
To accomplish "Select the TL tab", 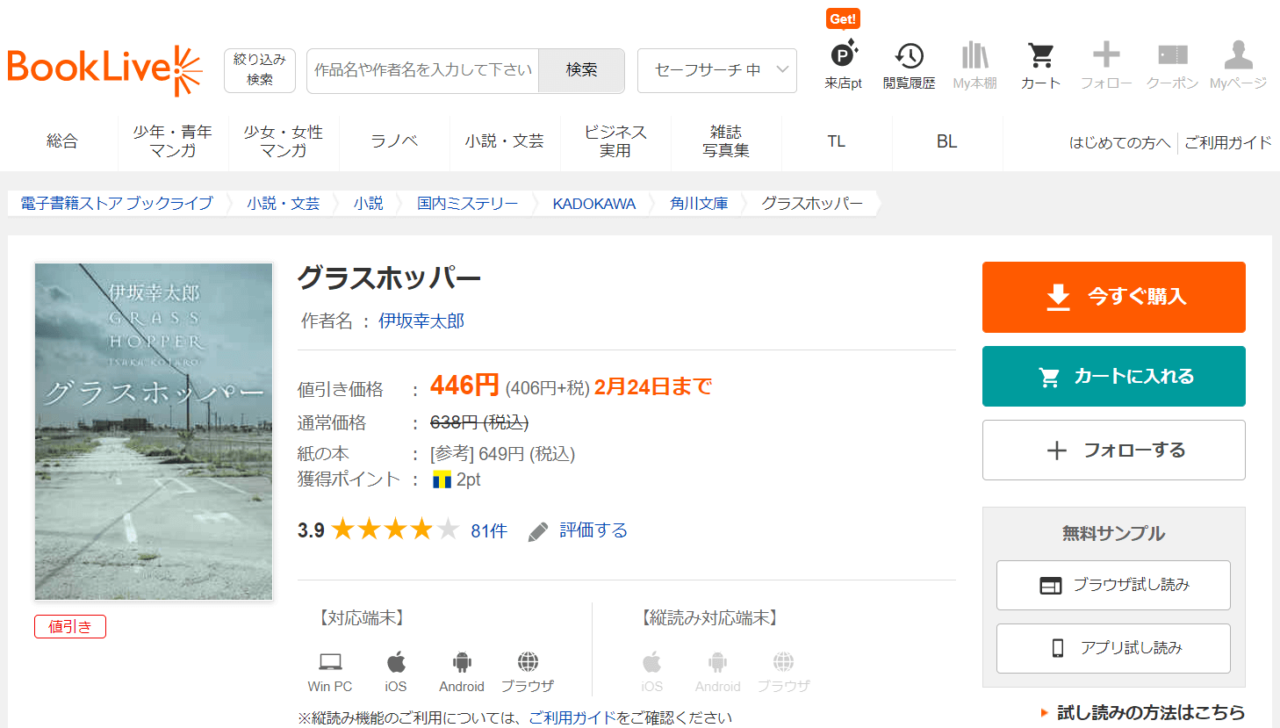I will (836, 141).
